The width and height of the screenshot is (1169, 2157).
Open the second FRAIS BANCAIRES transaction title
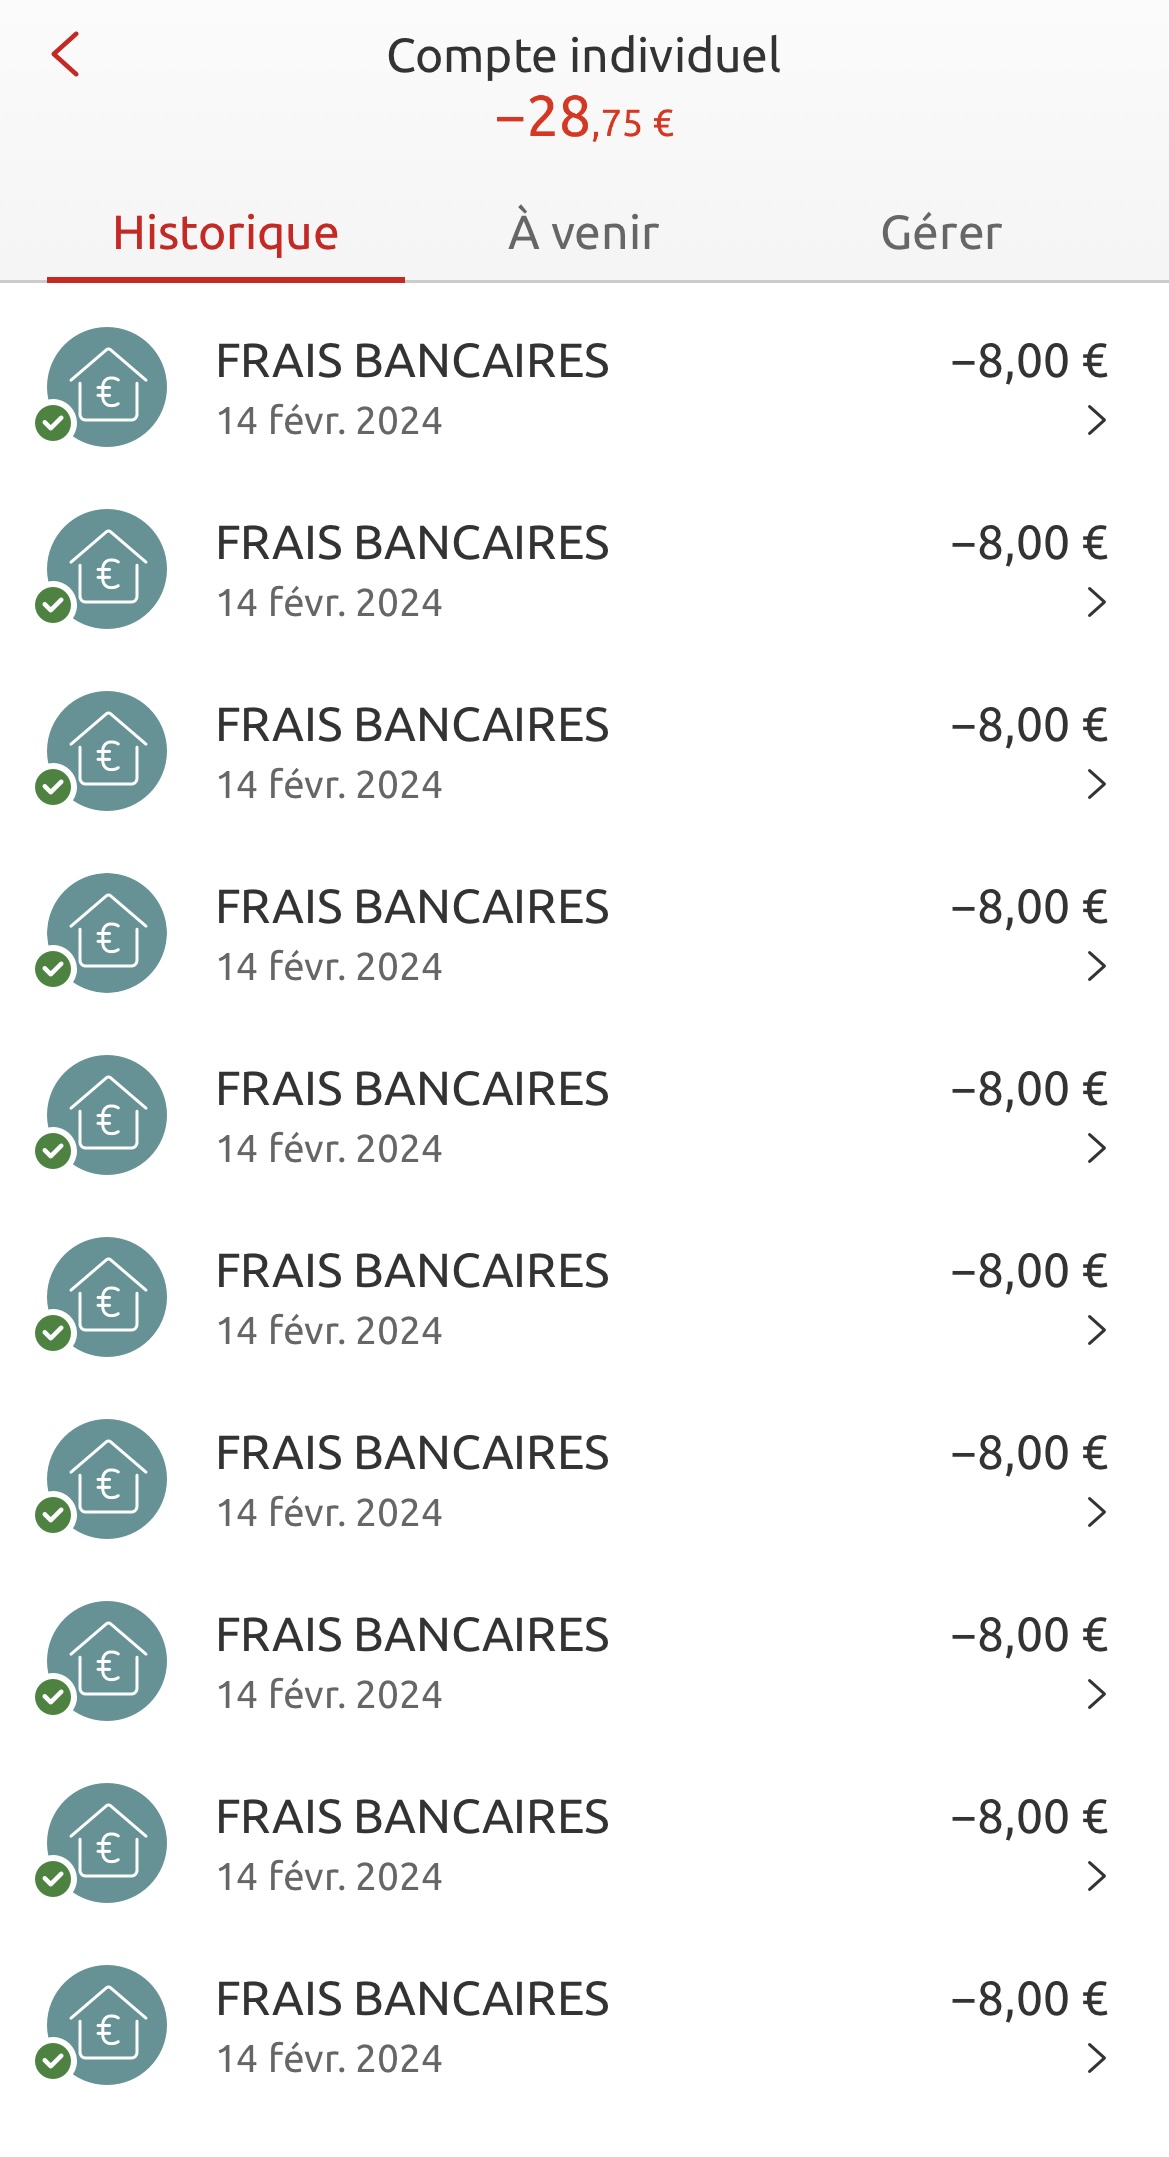coord(412,544)
